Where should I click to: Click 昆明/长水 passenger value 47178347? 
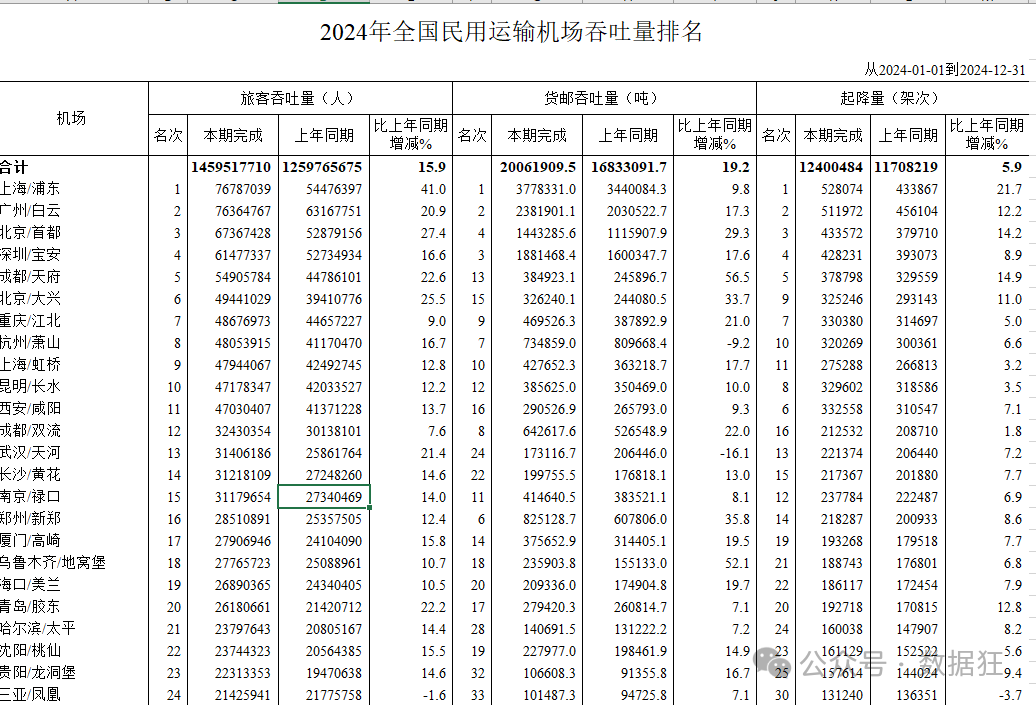click(242, 387)
